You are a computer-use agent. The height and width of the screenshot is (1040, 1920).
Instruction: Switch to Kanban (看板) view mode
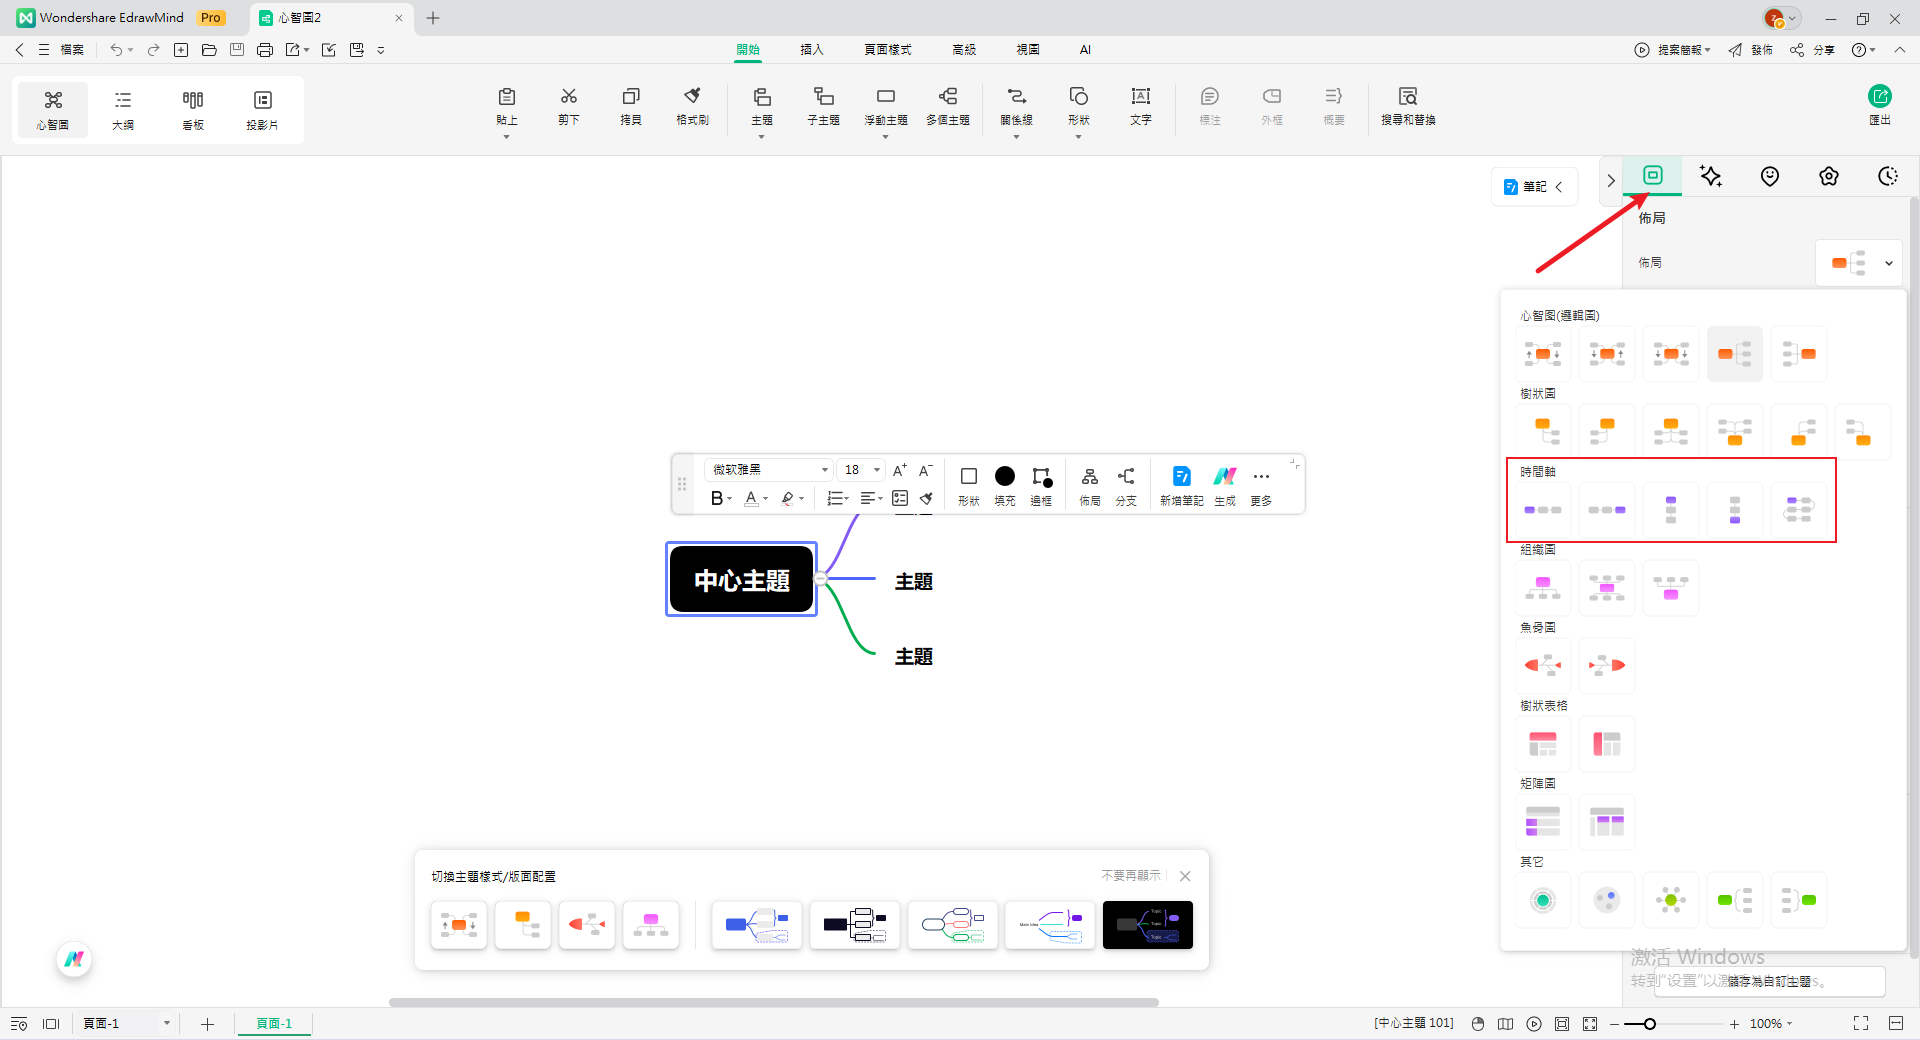click(193, 108)
